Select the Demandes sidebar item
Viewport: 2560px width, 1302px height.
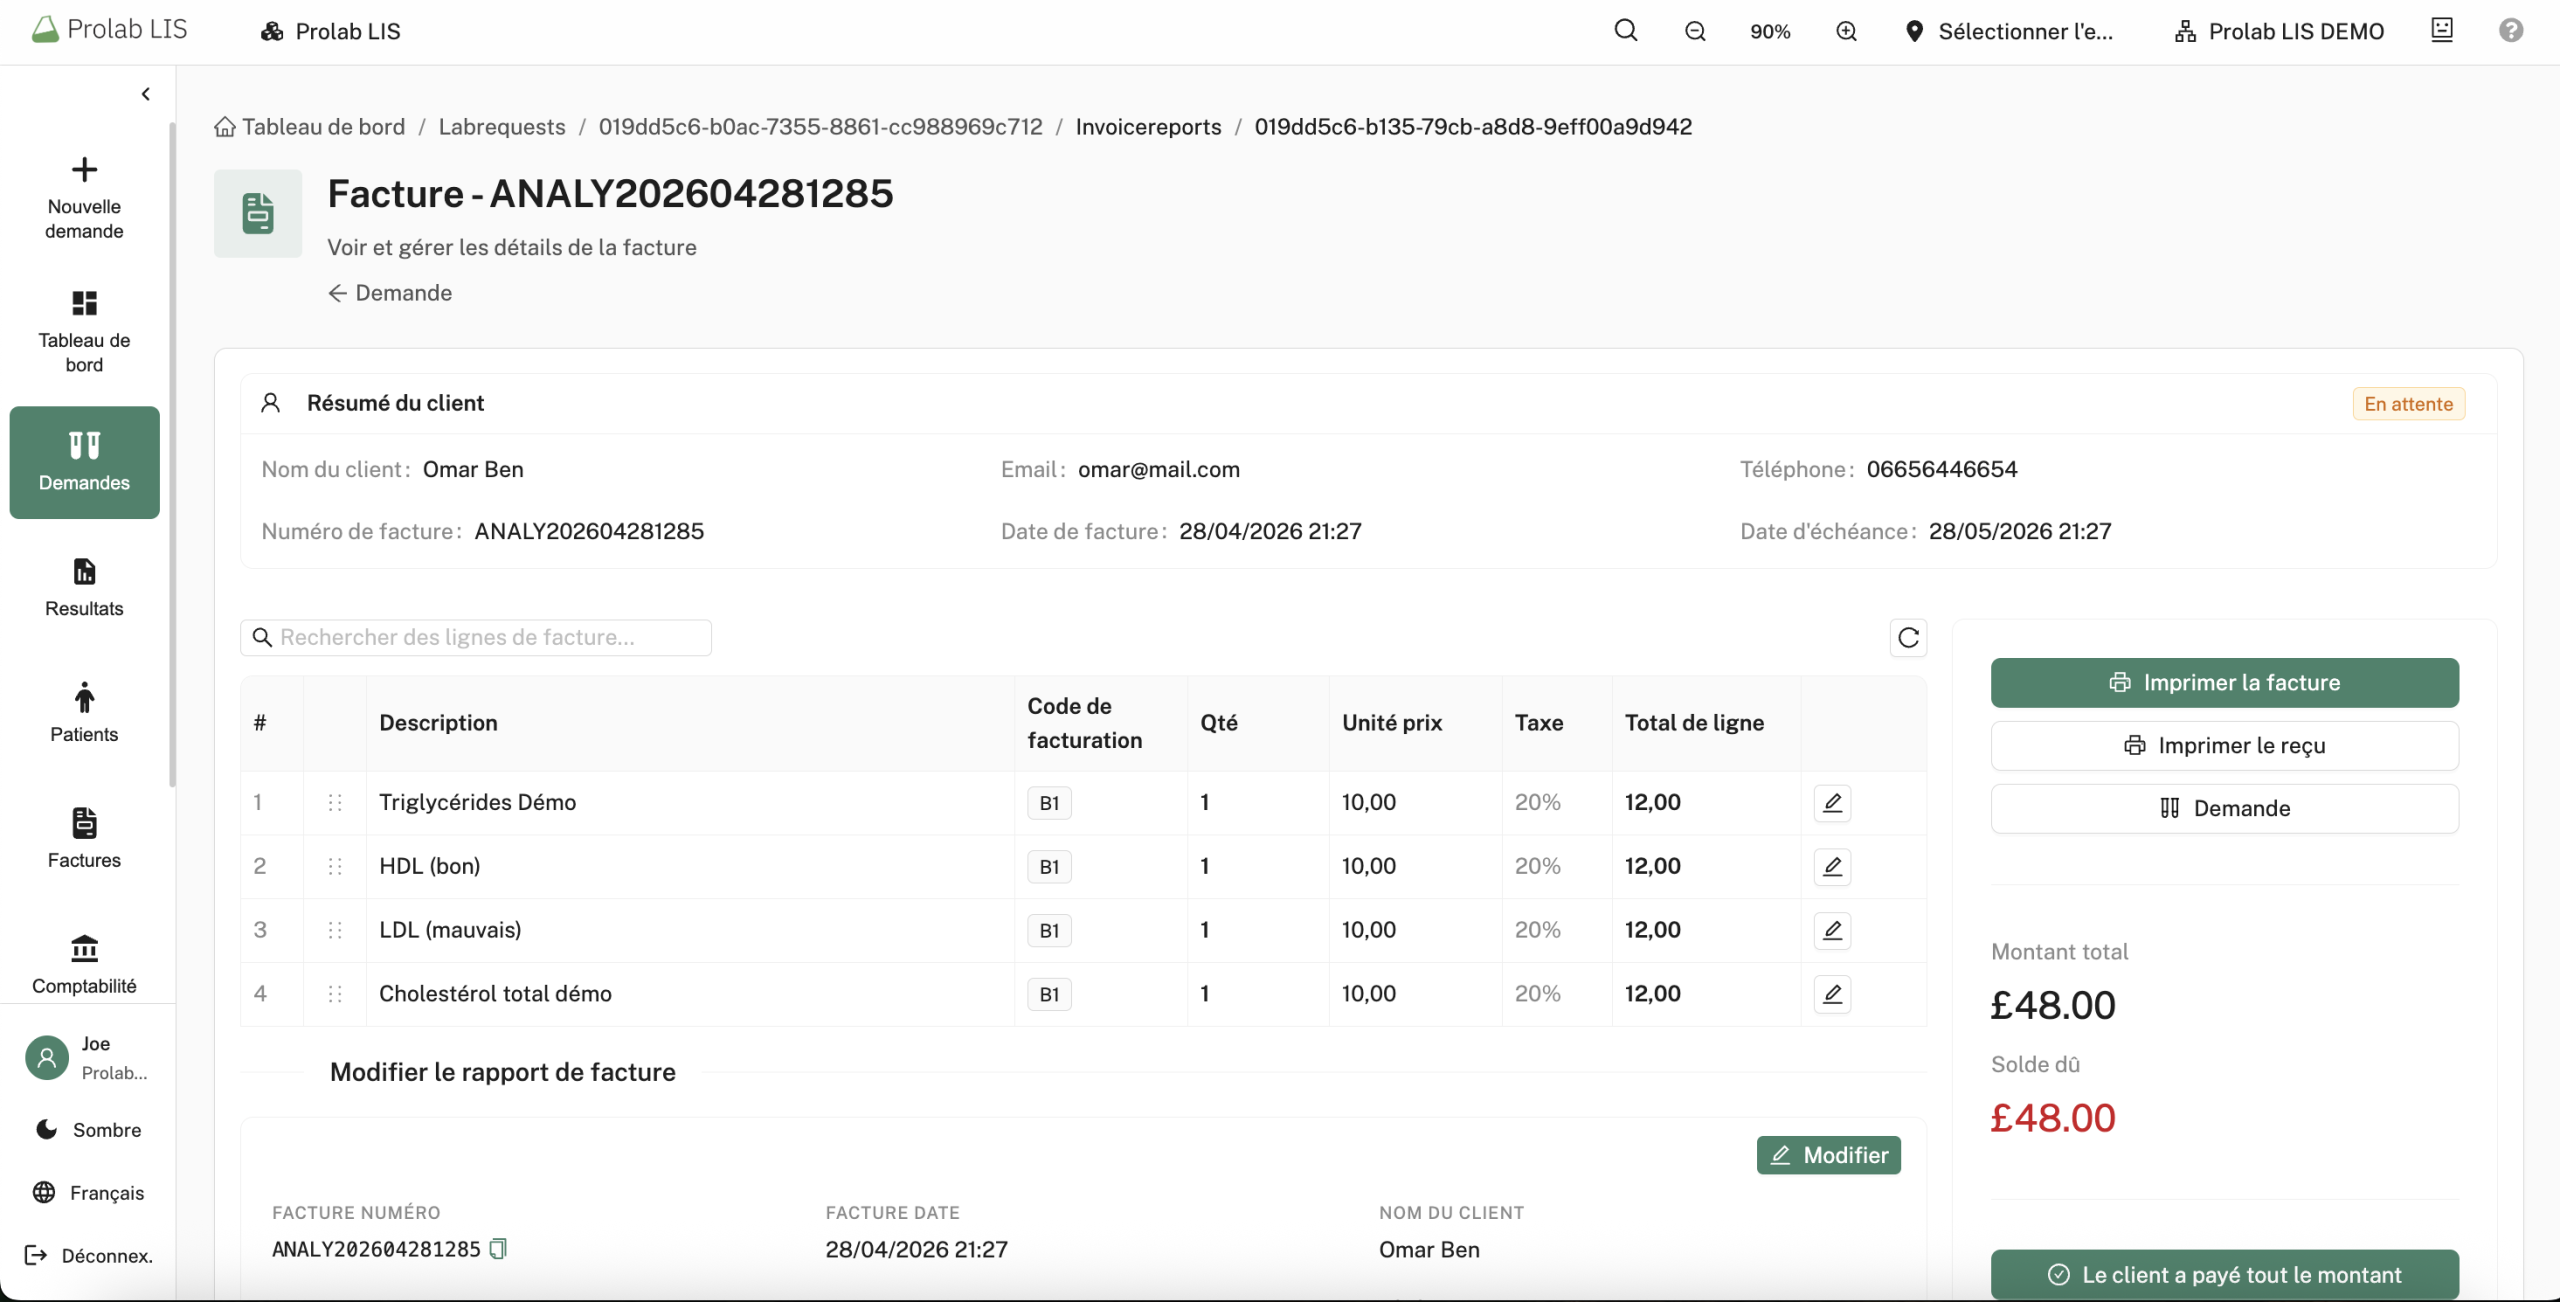pos(84,462)
